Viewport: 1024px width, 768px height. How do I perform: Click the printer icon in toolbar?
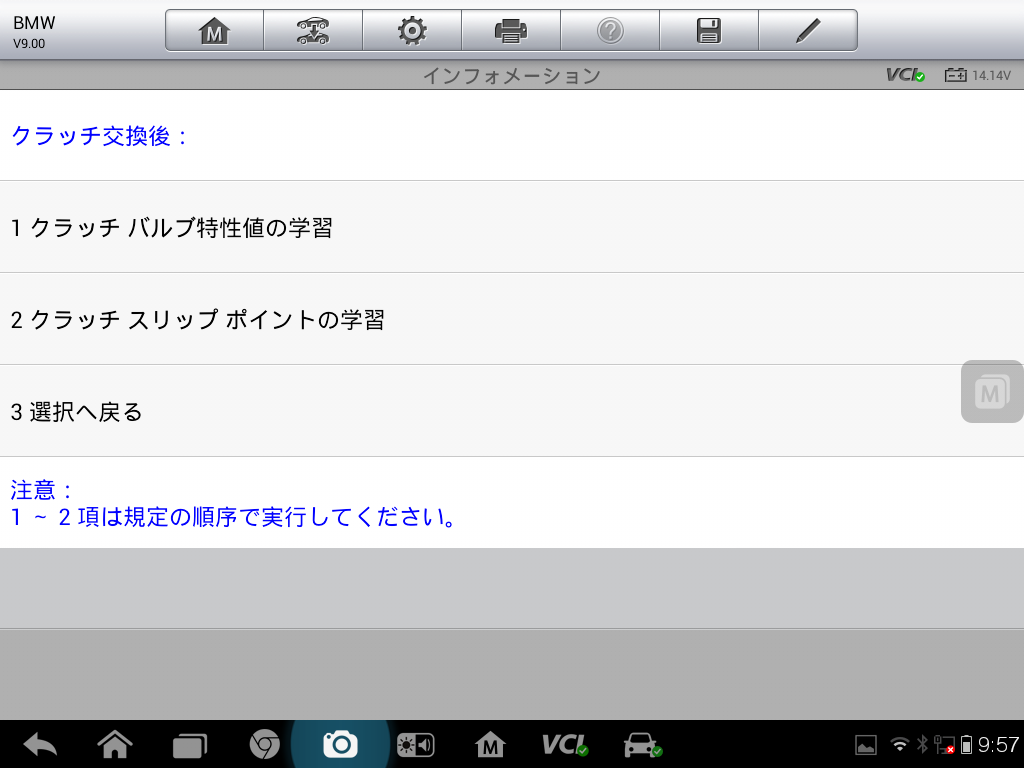510,31
